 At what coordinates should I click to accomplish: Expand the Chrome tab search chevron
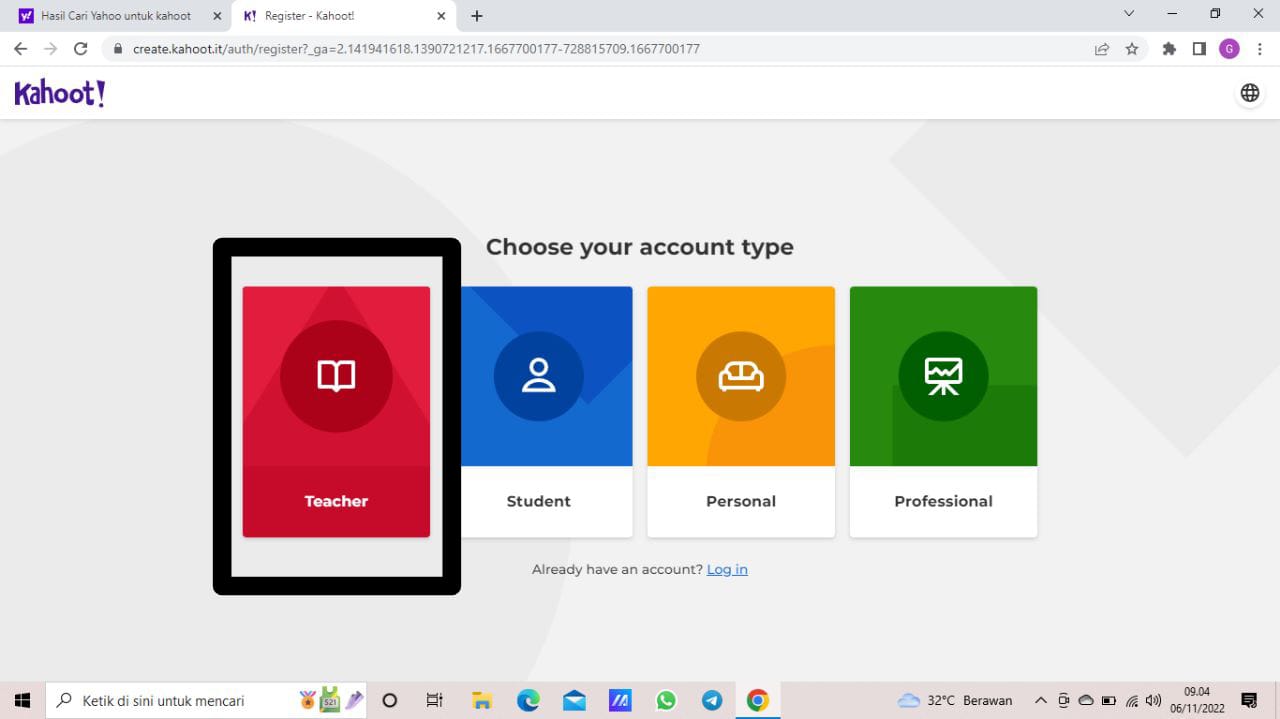(1129, 14)
